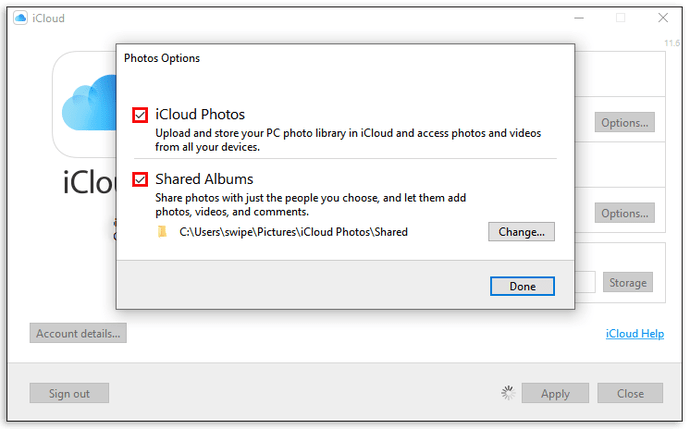Click the iCloud app icon in title bar
The width and height of the screenshot is (690, 429).
[20, 18]
